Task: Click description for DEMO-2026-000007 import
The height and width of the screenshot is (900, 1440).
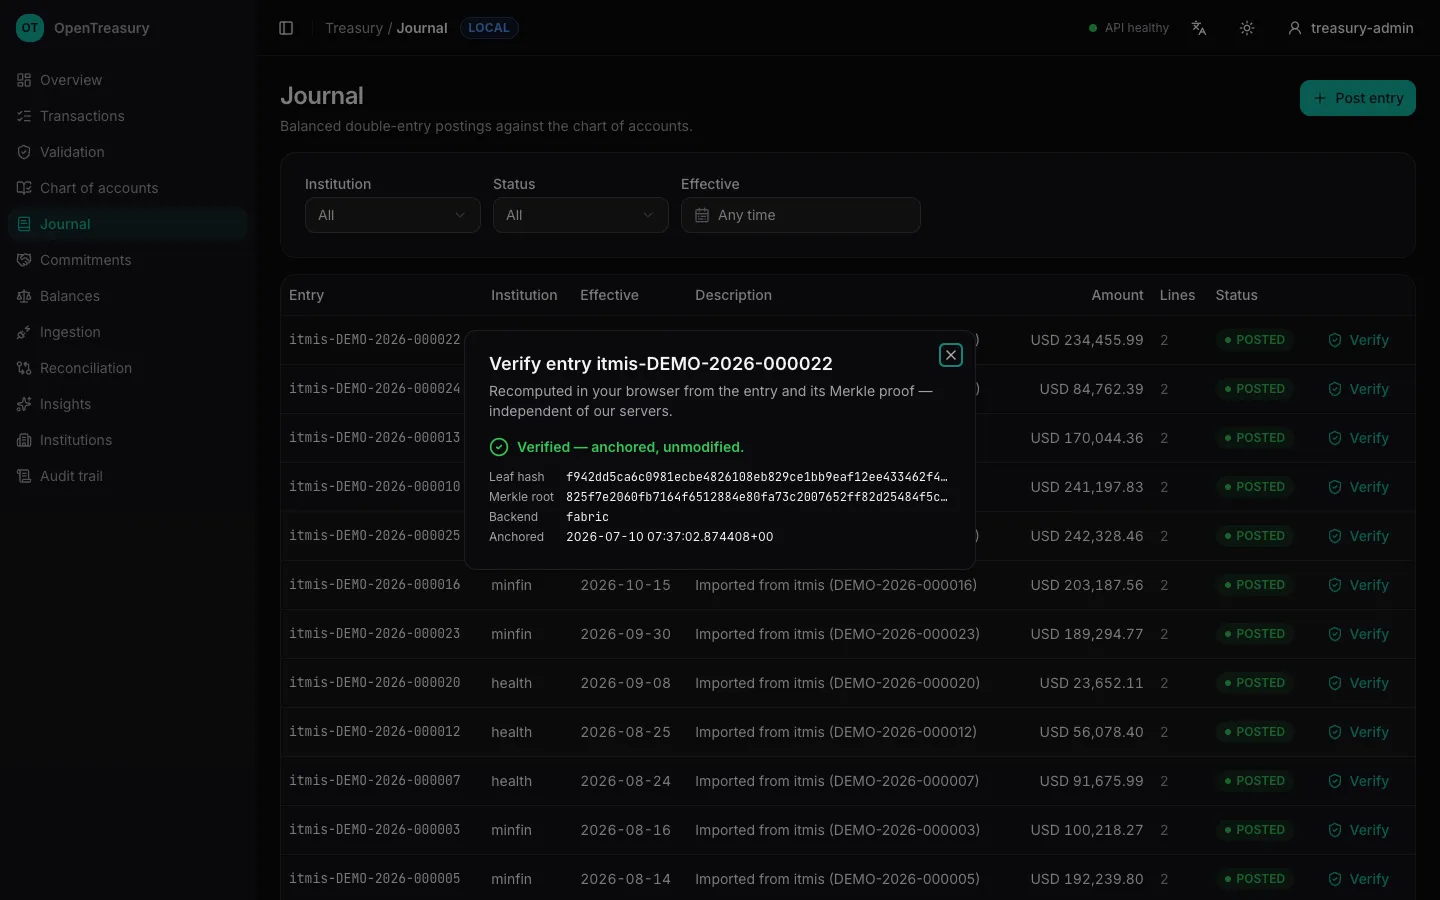Action: 837,781
